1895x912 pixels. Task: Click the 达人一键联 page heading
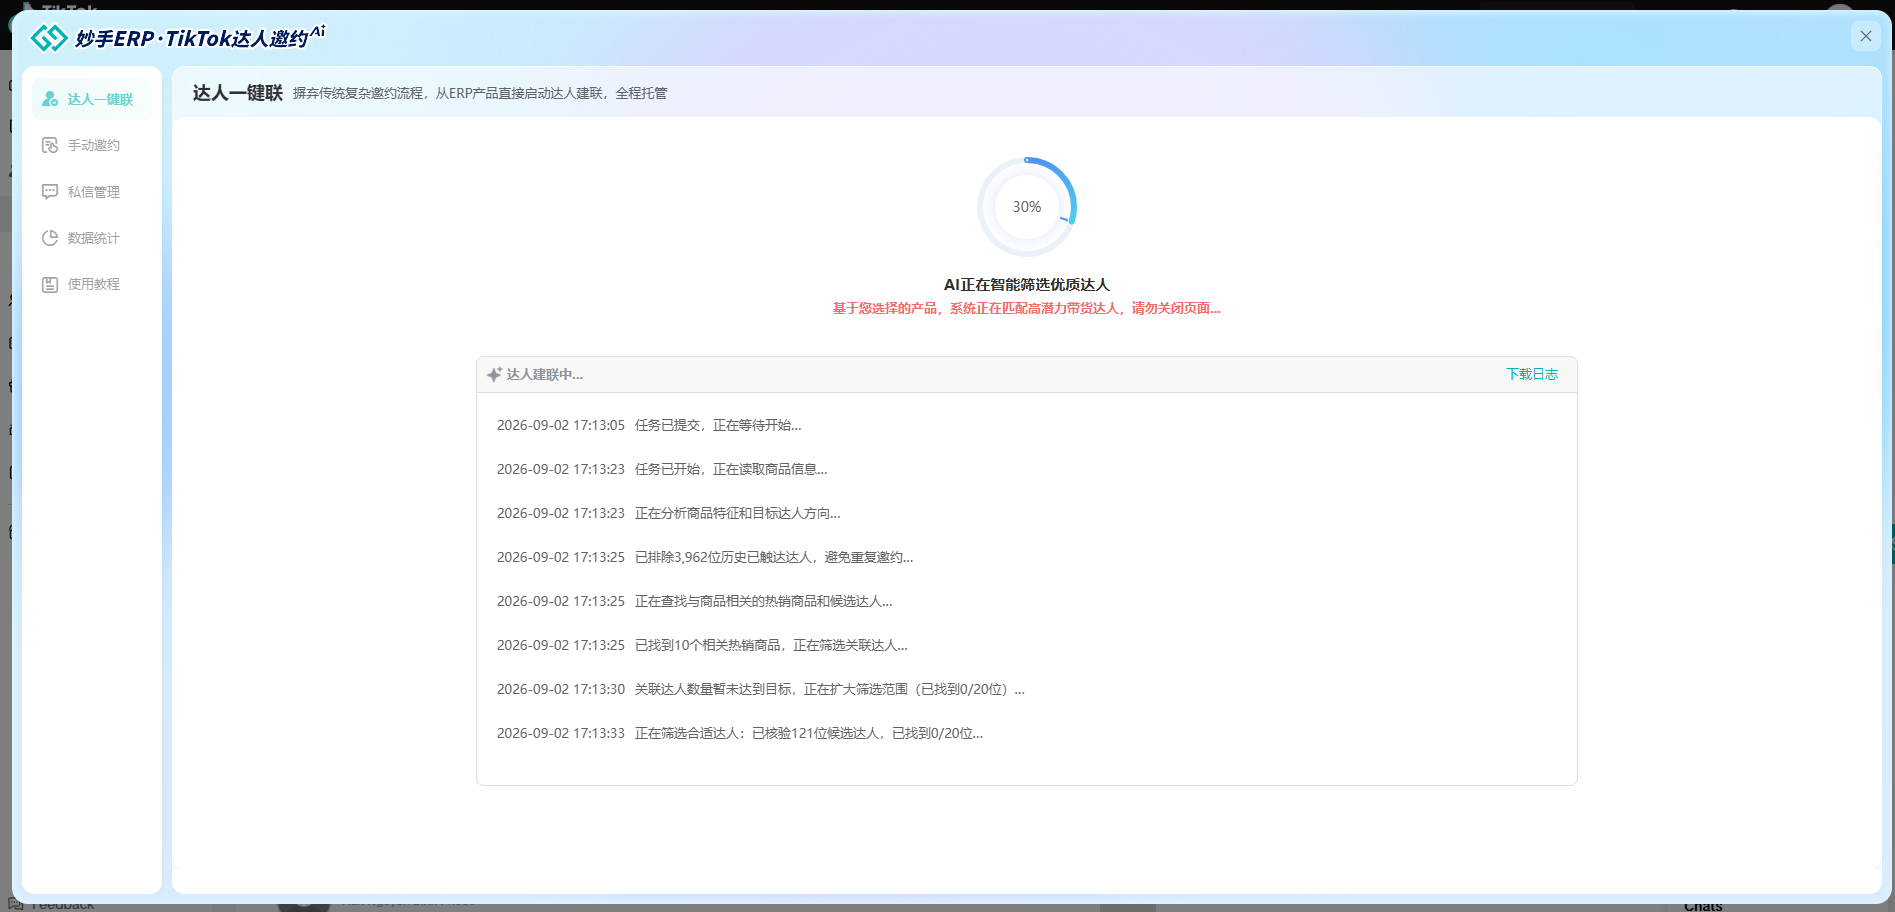click(238, 93)
